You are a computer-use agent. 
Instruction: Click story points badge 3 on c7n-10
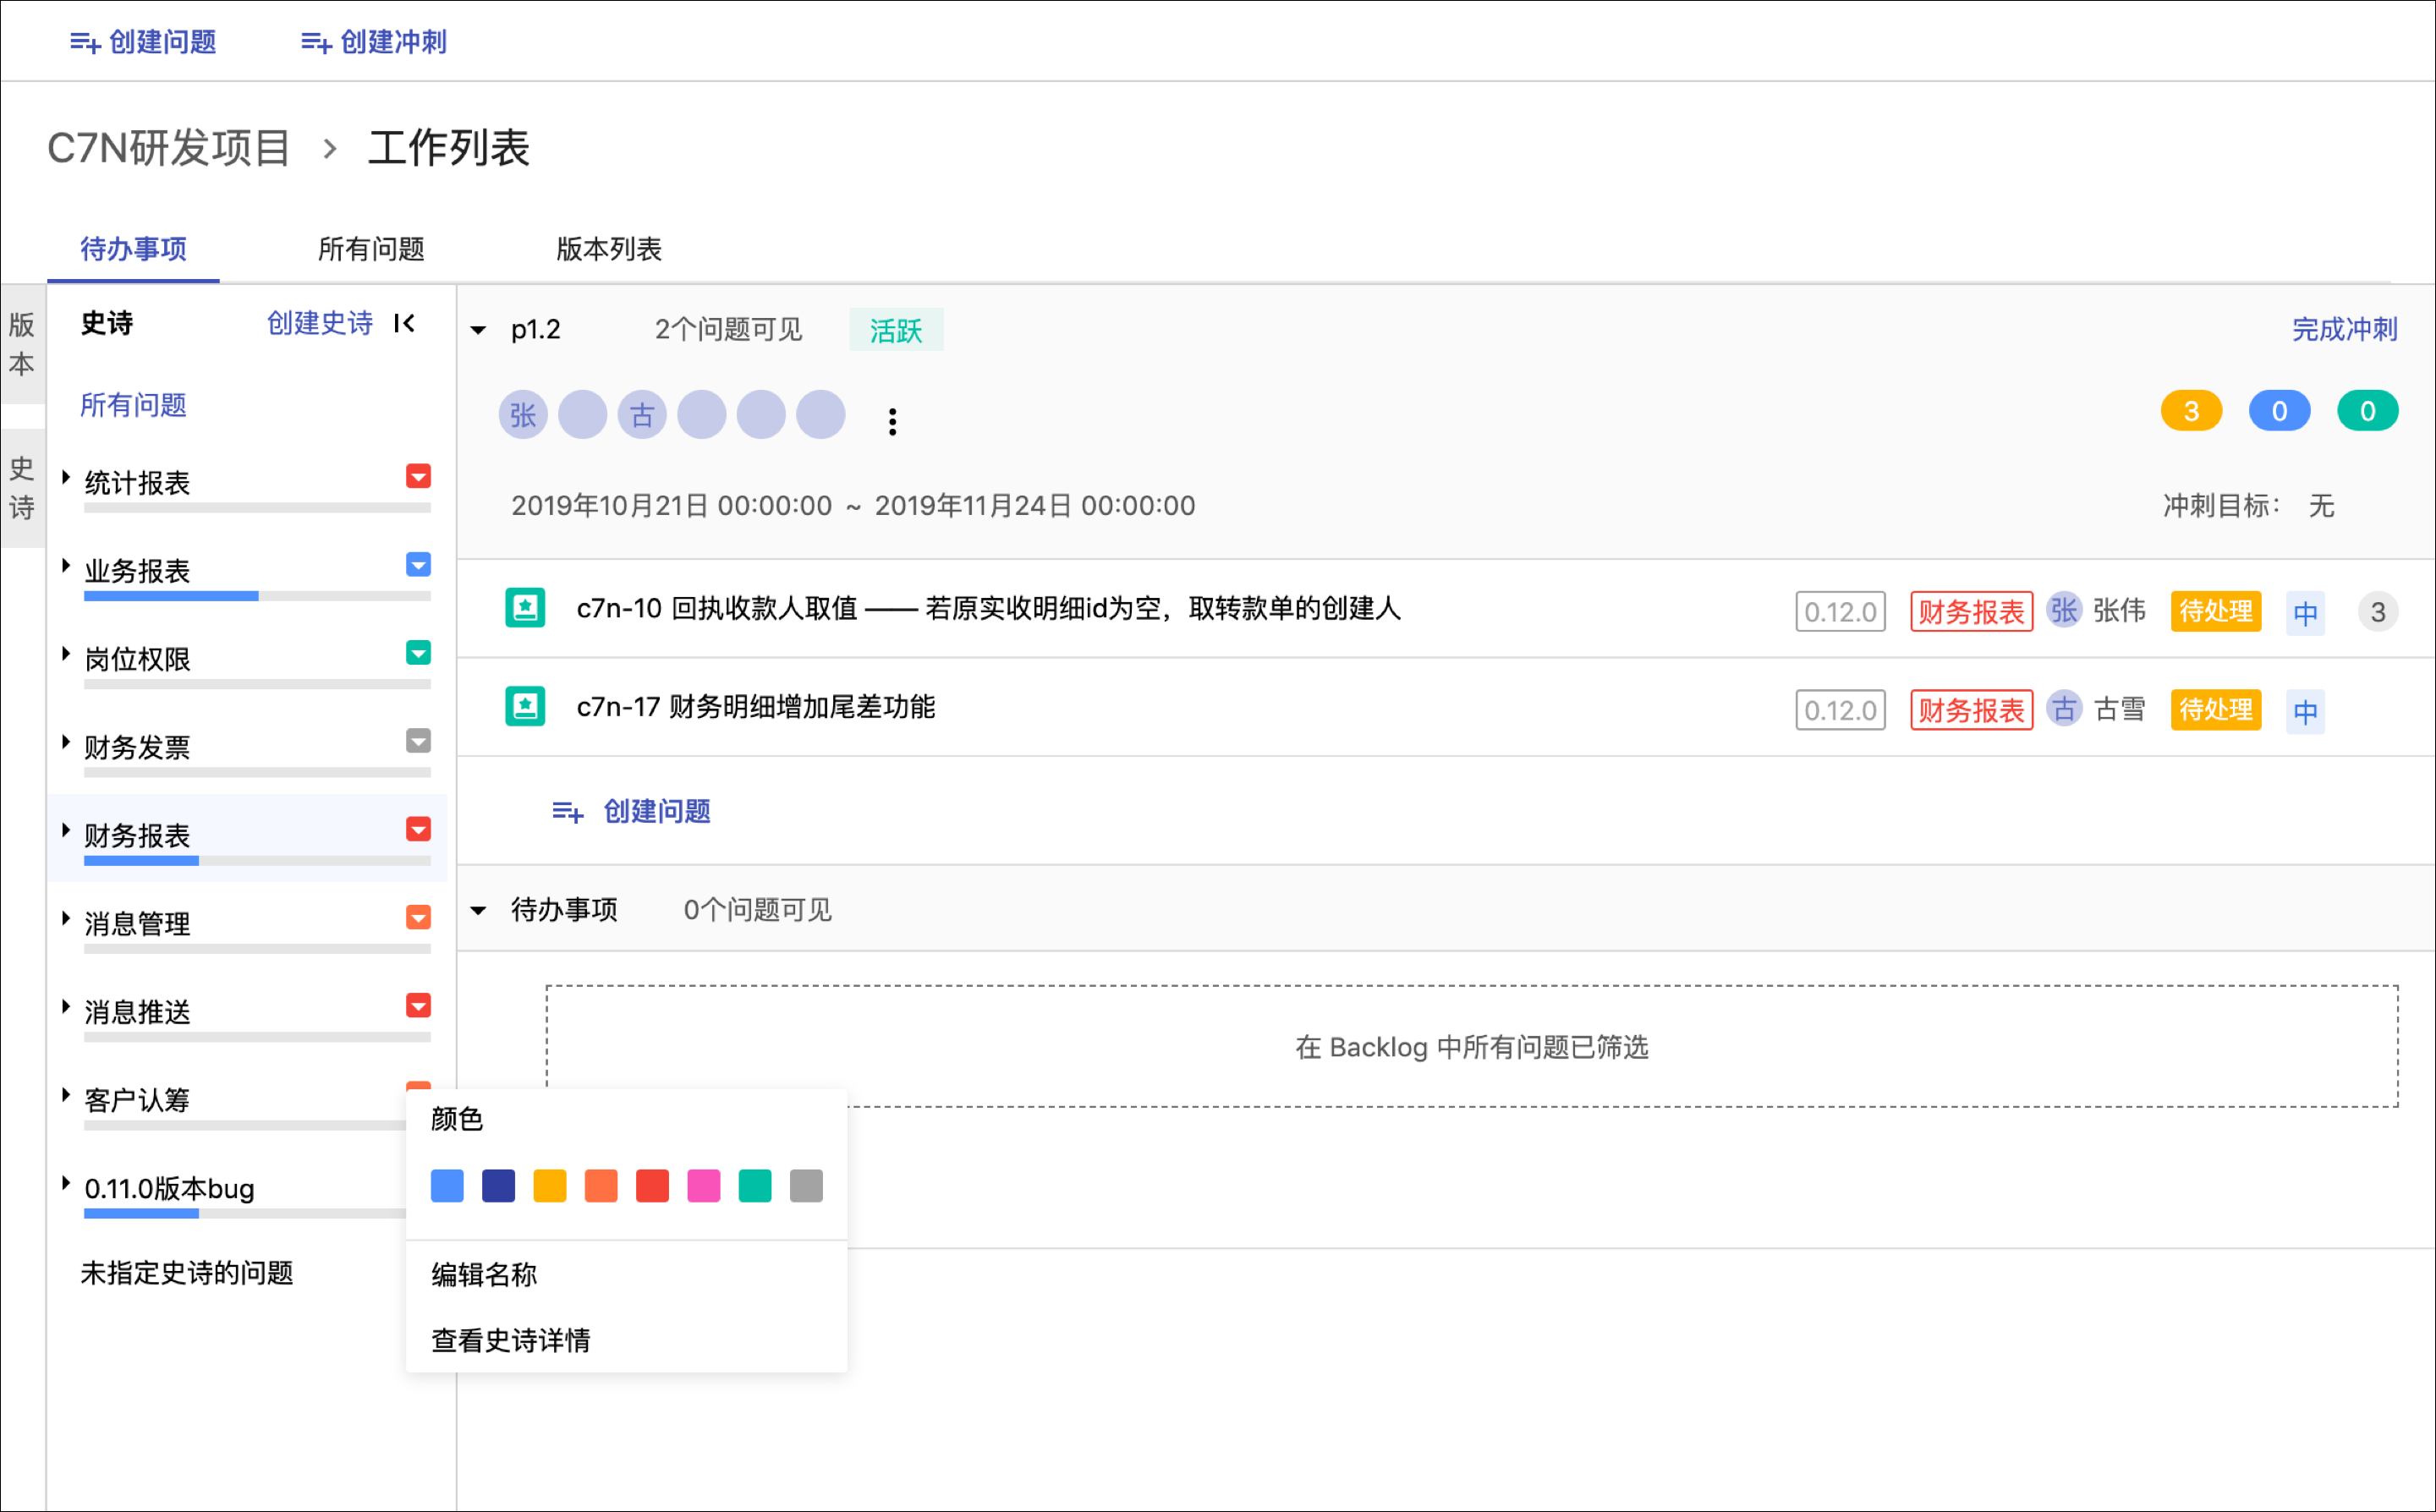(2378, 612)
